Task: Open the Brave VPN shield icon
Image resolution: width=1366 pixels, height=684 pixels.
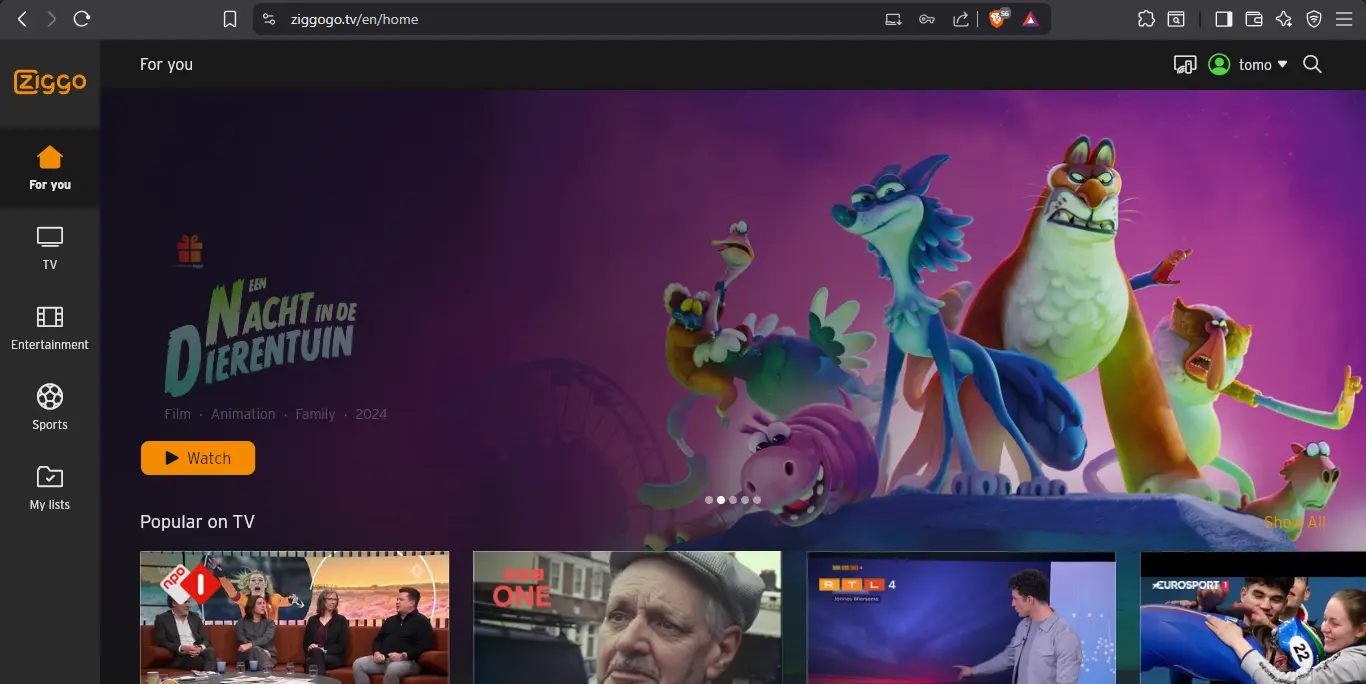Action: tap(1315, 19)
